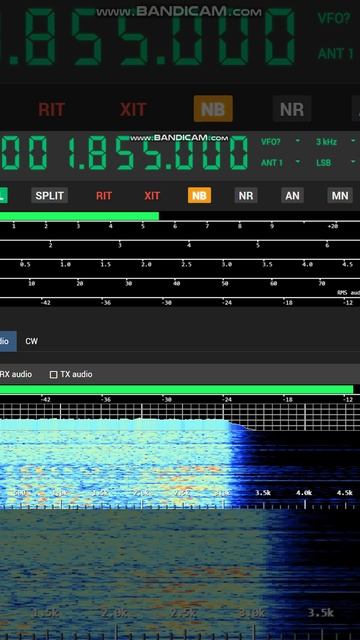Switch to the CW tab

(31, 341)
